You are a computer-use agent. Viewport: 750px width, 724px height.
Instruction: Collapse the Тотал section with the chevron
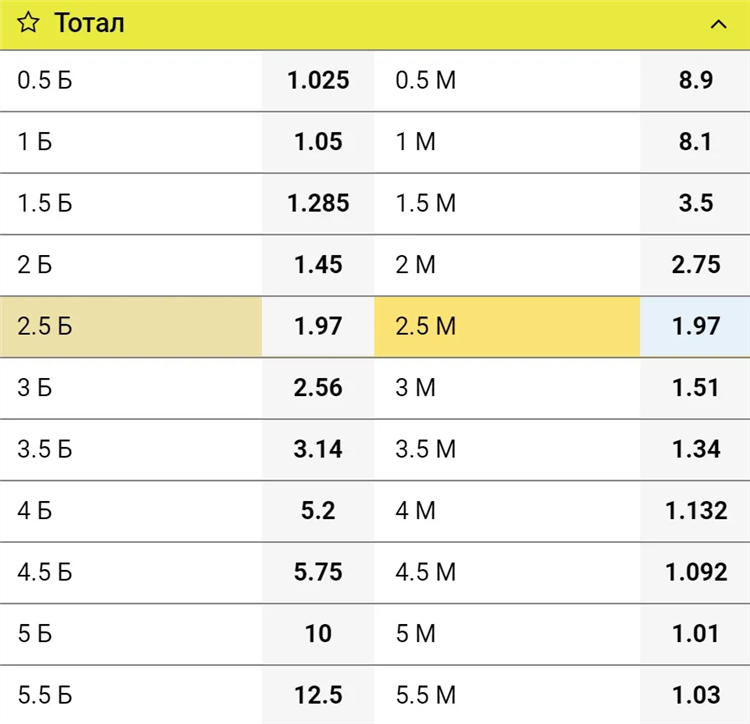(x=718, y=24)
